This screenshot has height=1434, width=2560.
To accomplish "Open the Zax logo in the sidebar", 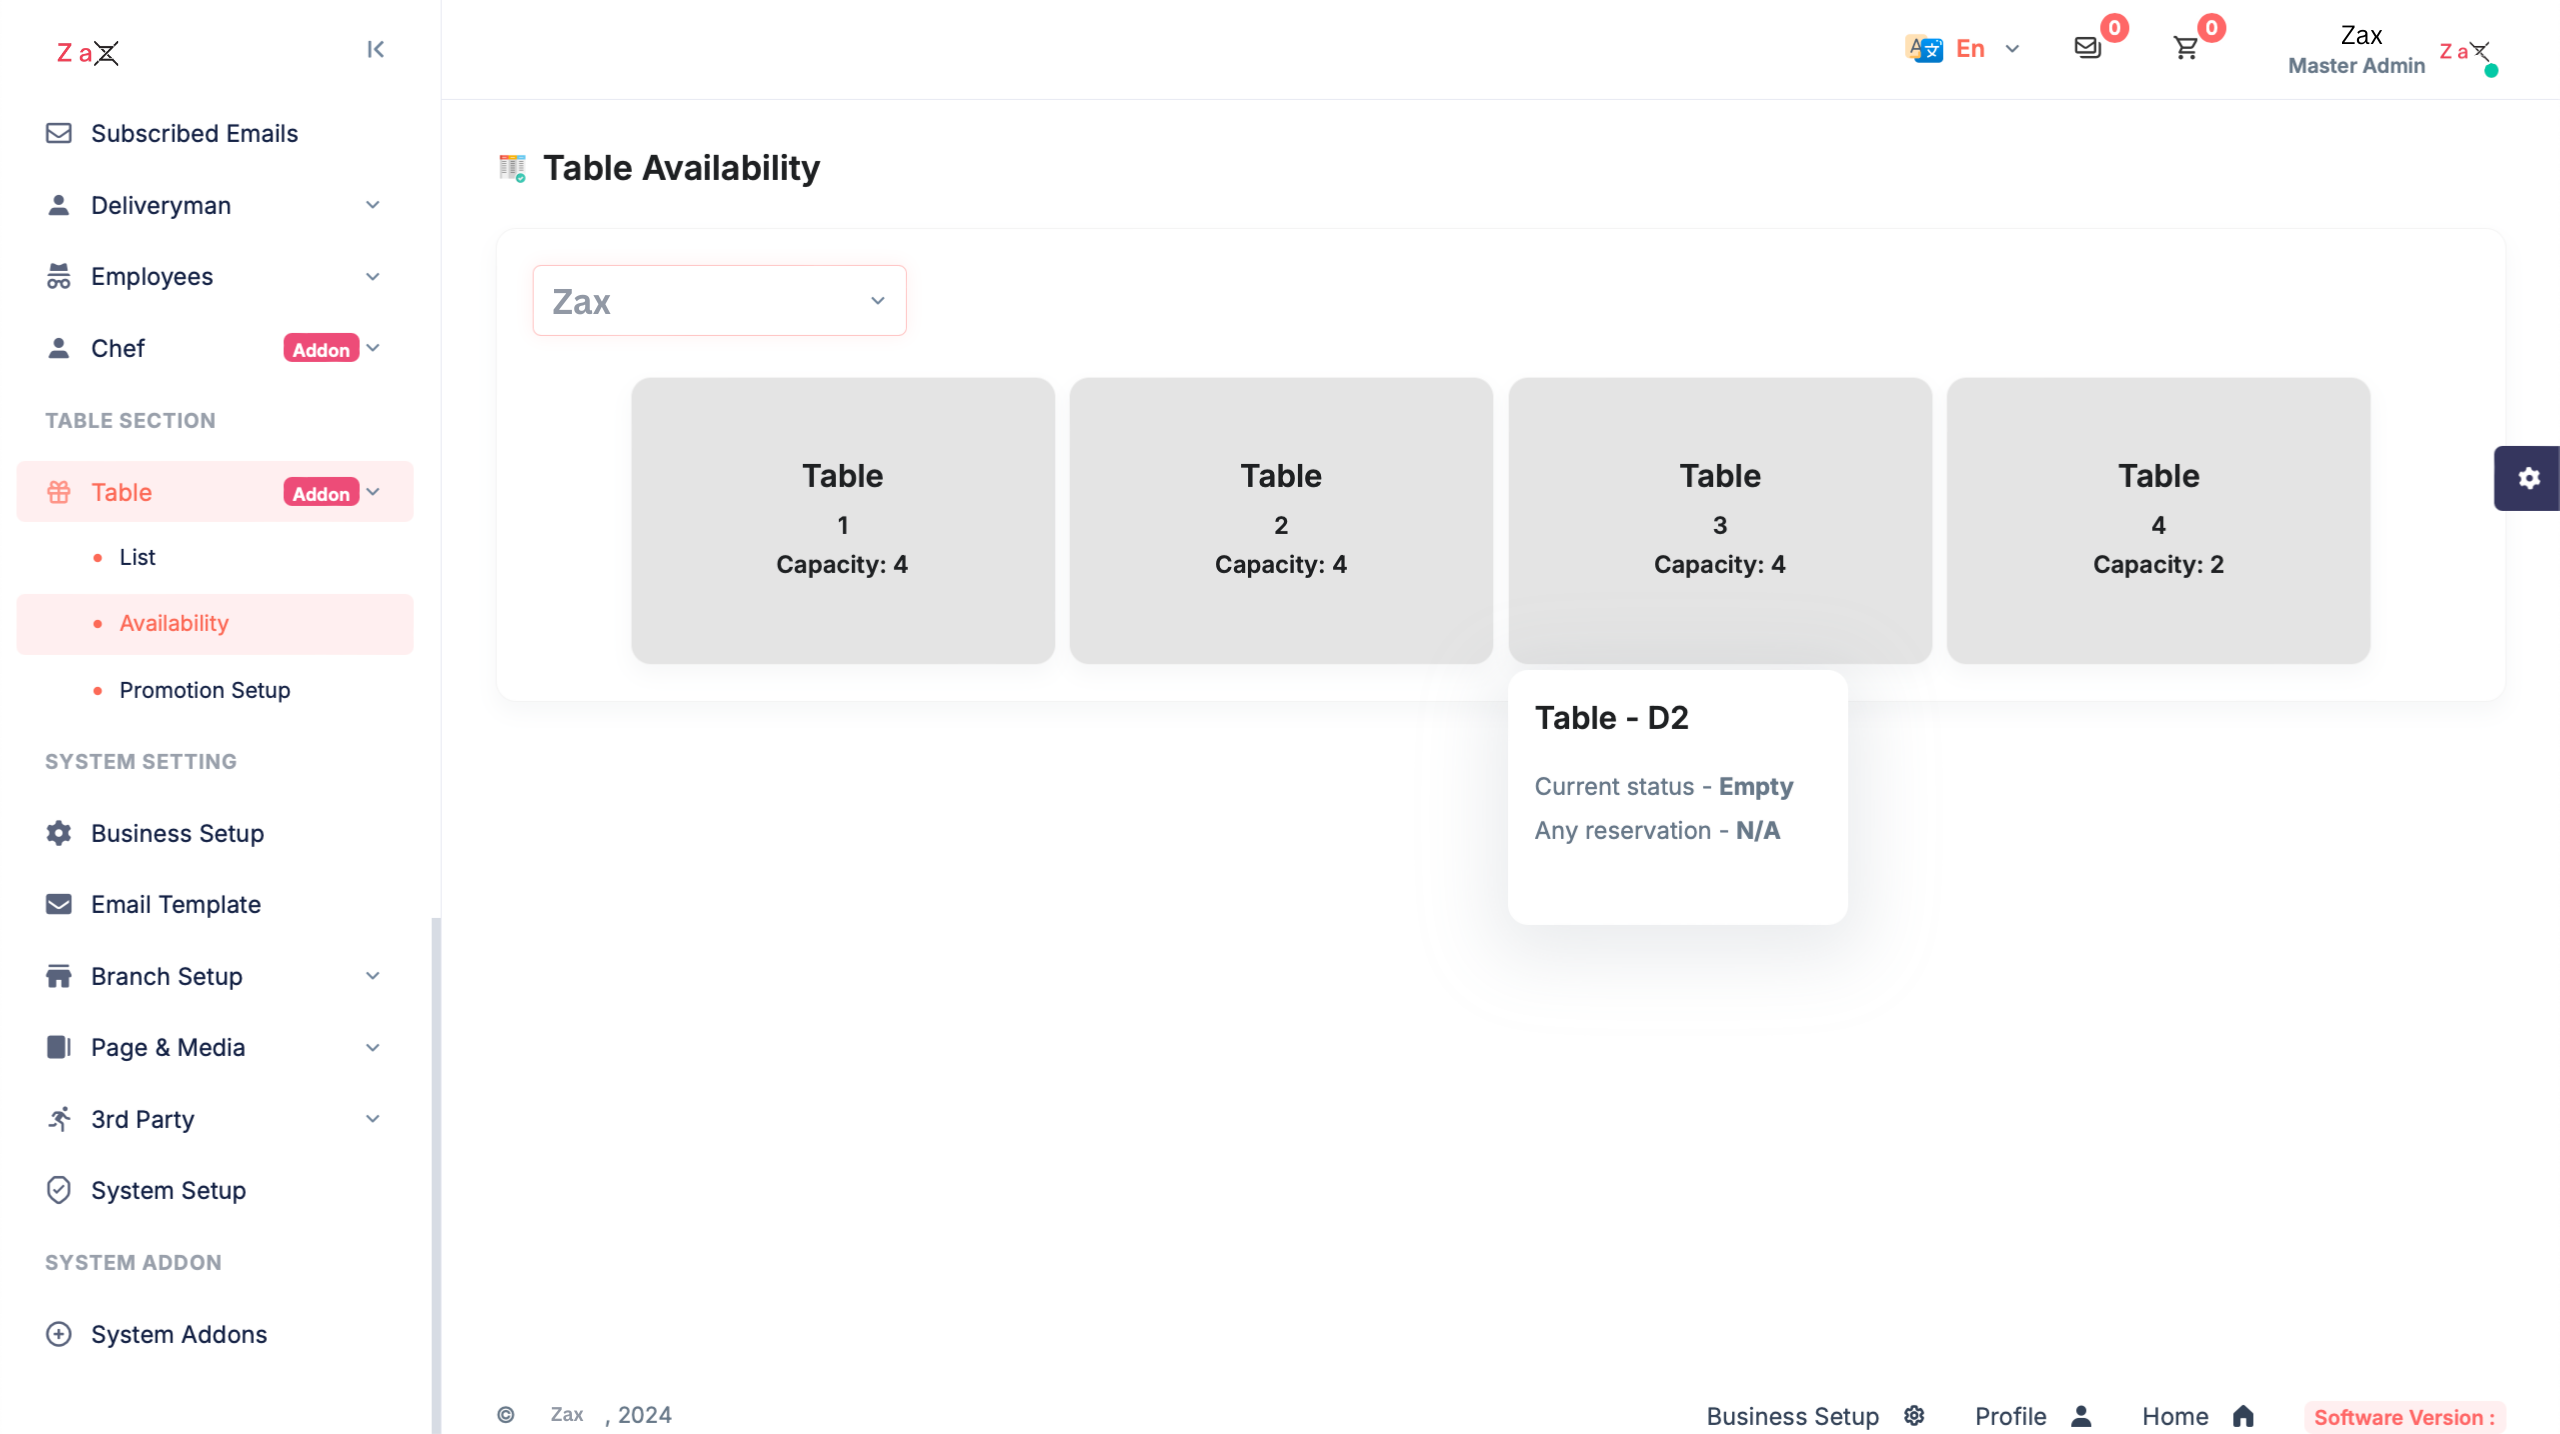I will [88, 52].
